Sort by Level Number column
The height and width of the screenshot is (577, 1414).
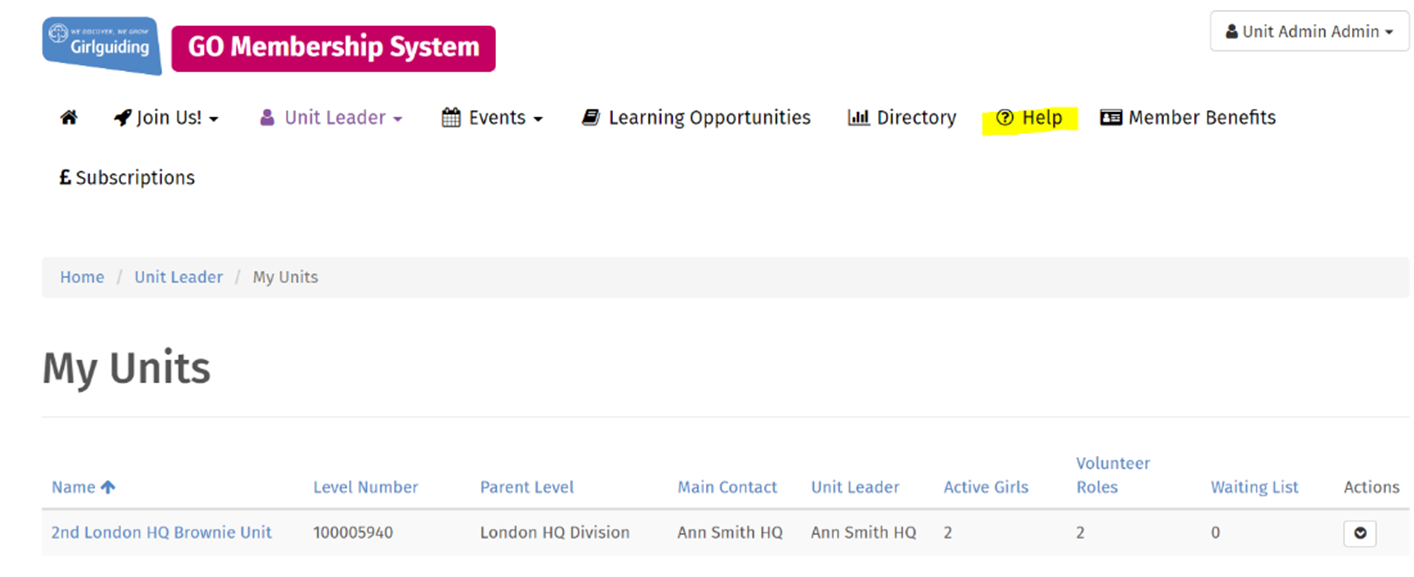point(366,487)
